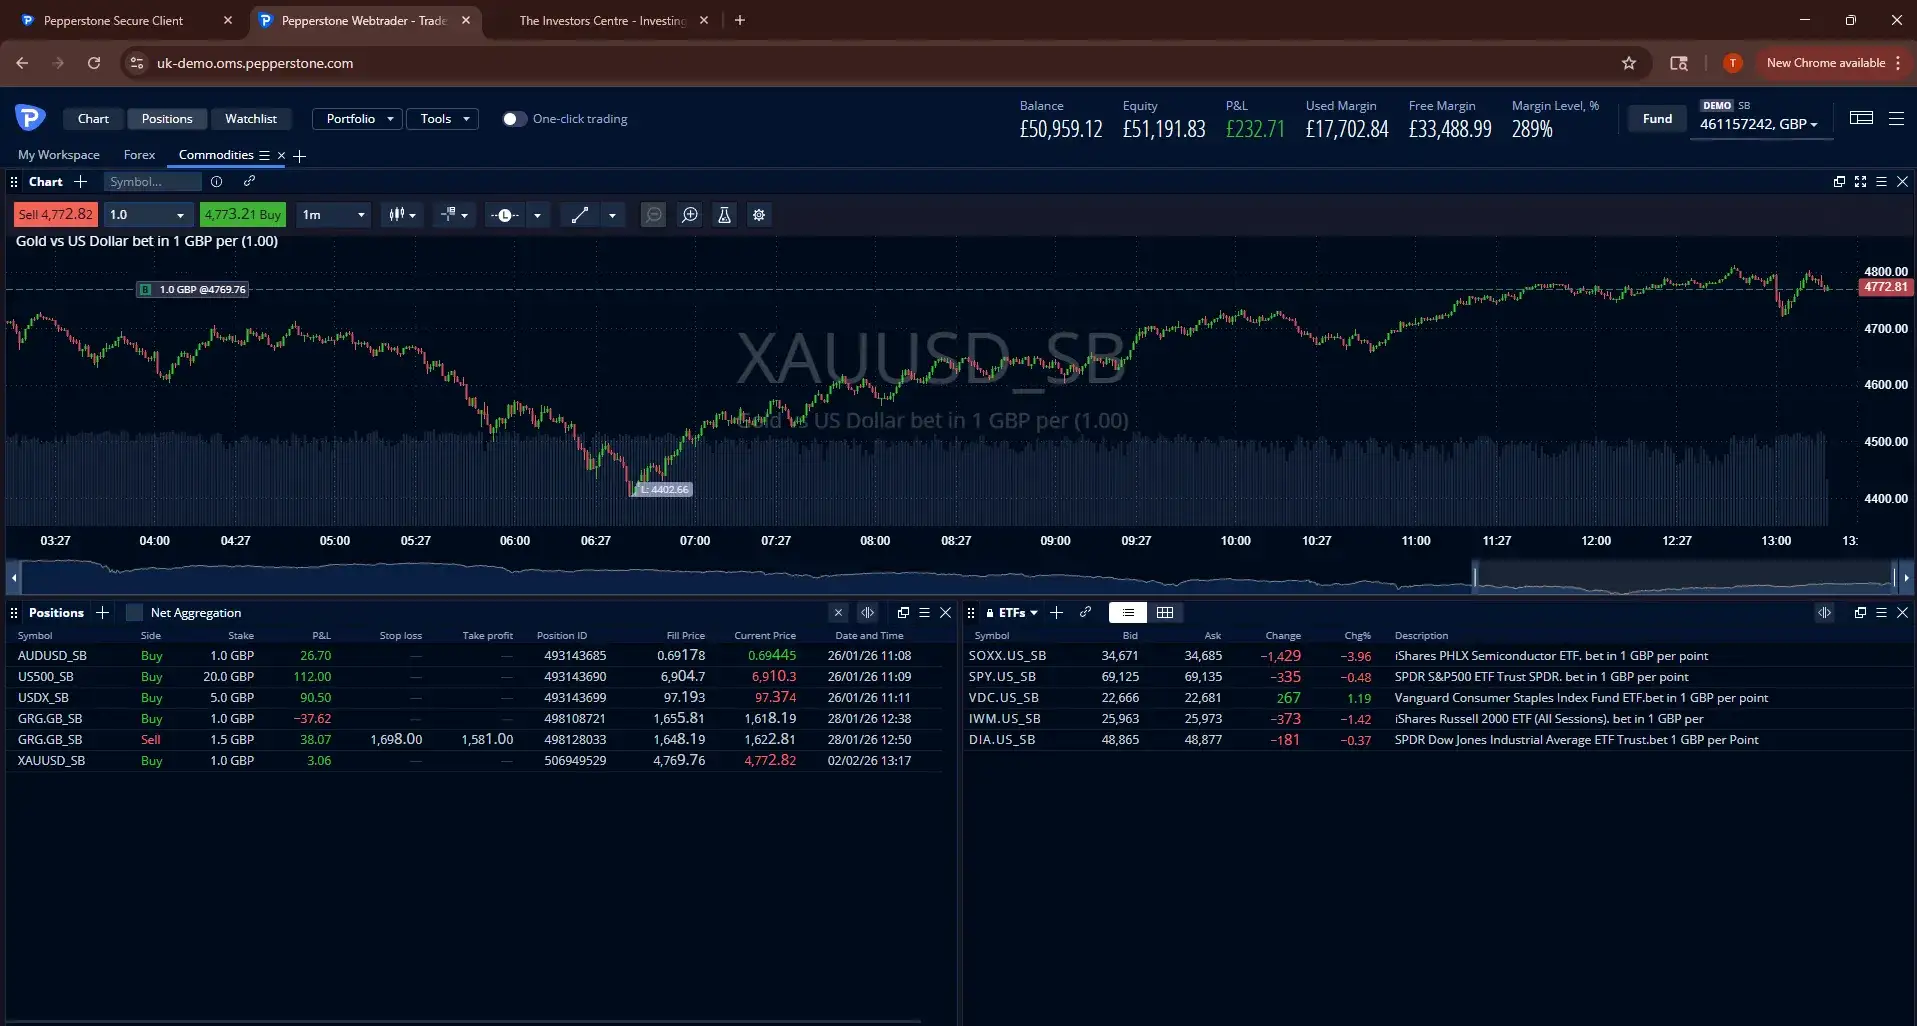Image resolution: width=1917 pixels, height=1026 pixels.
Task: Add a symbol with the plus icon in ETFs panel
Action: tap(1057, 613)
